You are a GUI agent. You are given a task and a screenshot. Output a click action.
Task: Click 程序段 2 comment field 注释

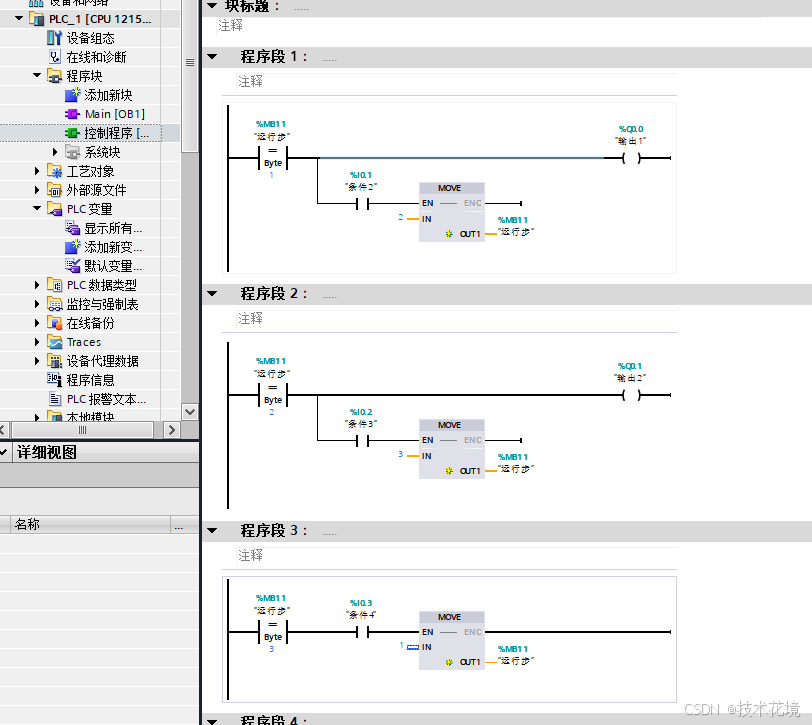[457, 318]
